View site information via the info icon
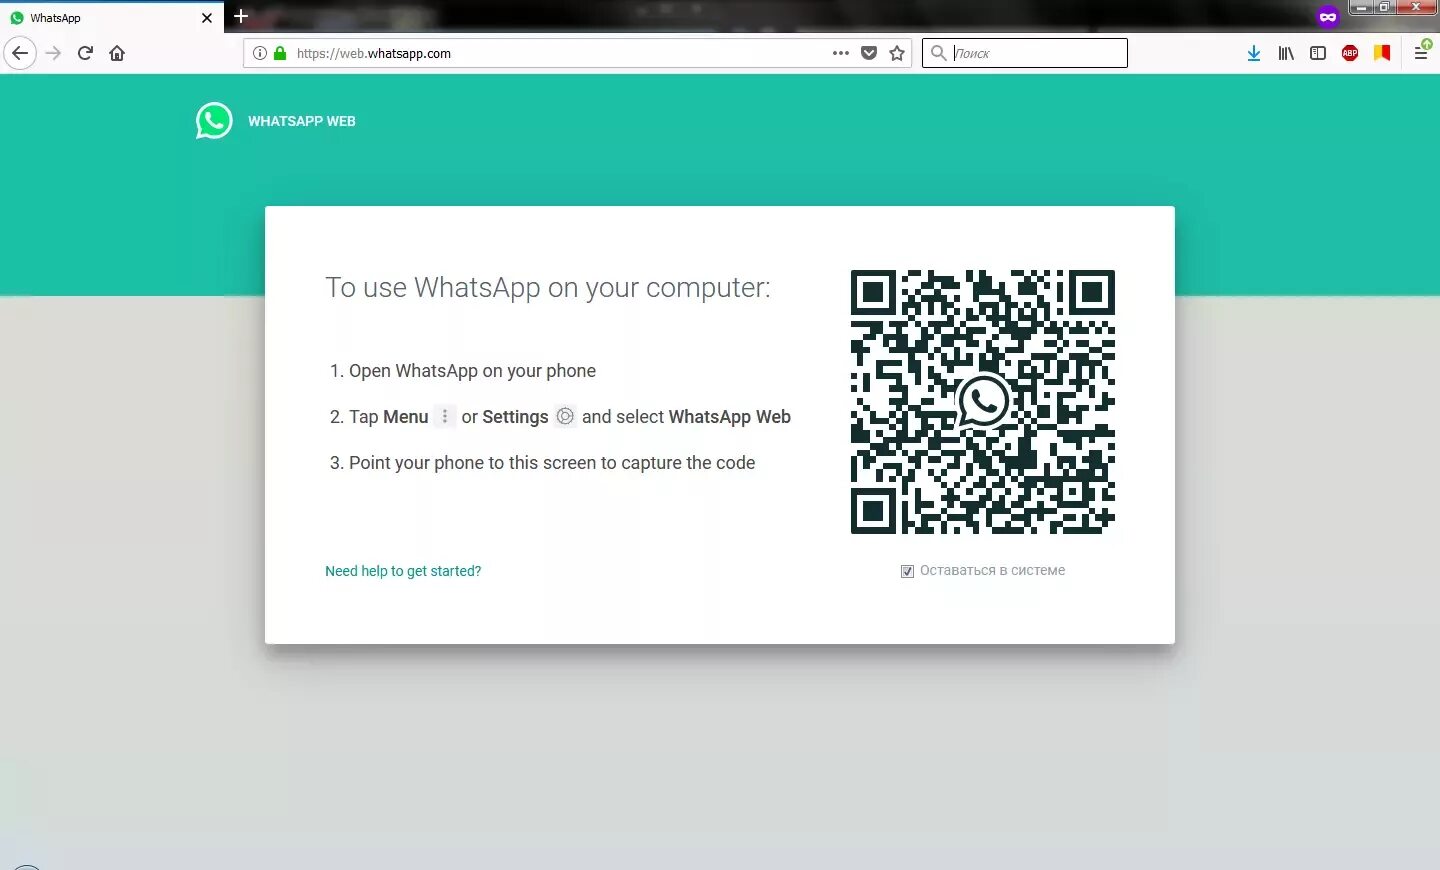This screenshot has width=1440, height=870. [260, 53]
